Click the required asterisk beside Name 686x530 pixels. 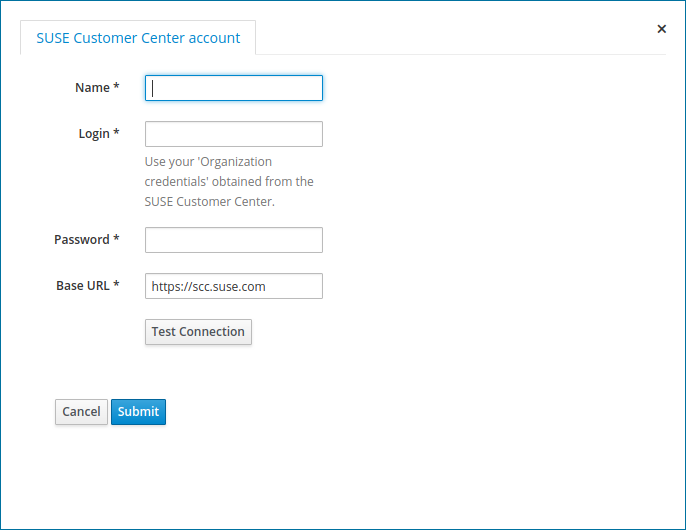pyautogui.click(x=116, y=88)
